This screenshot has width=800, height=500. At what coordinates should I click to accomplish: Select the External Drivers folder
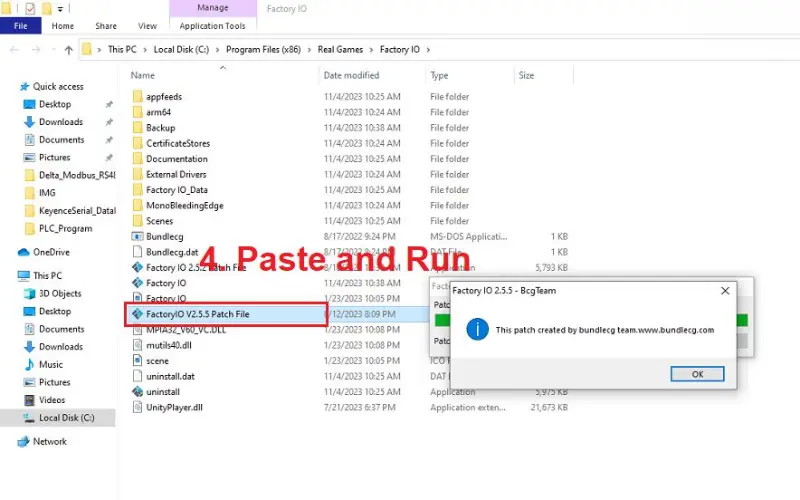pos(176,174)
